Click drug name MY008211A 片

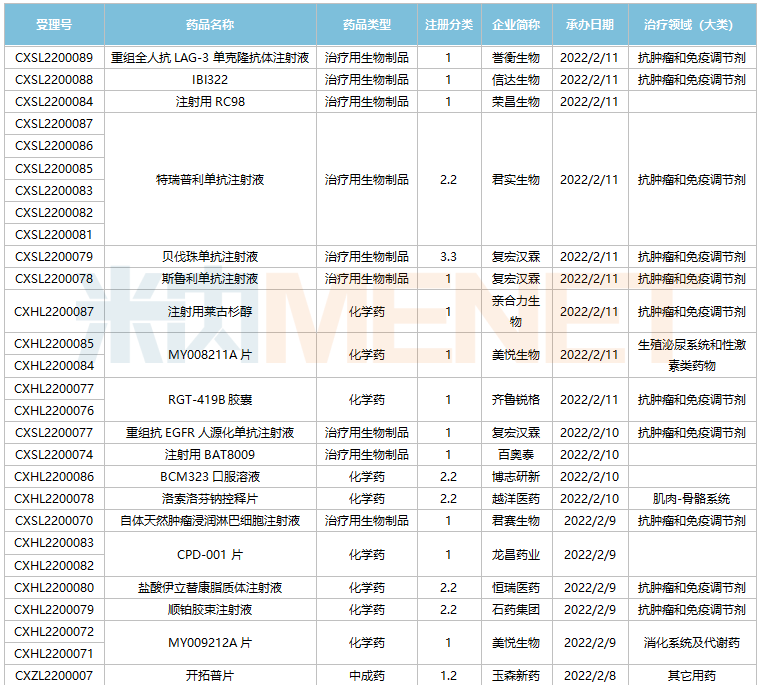(x=210, y=355)
